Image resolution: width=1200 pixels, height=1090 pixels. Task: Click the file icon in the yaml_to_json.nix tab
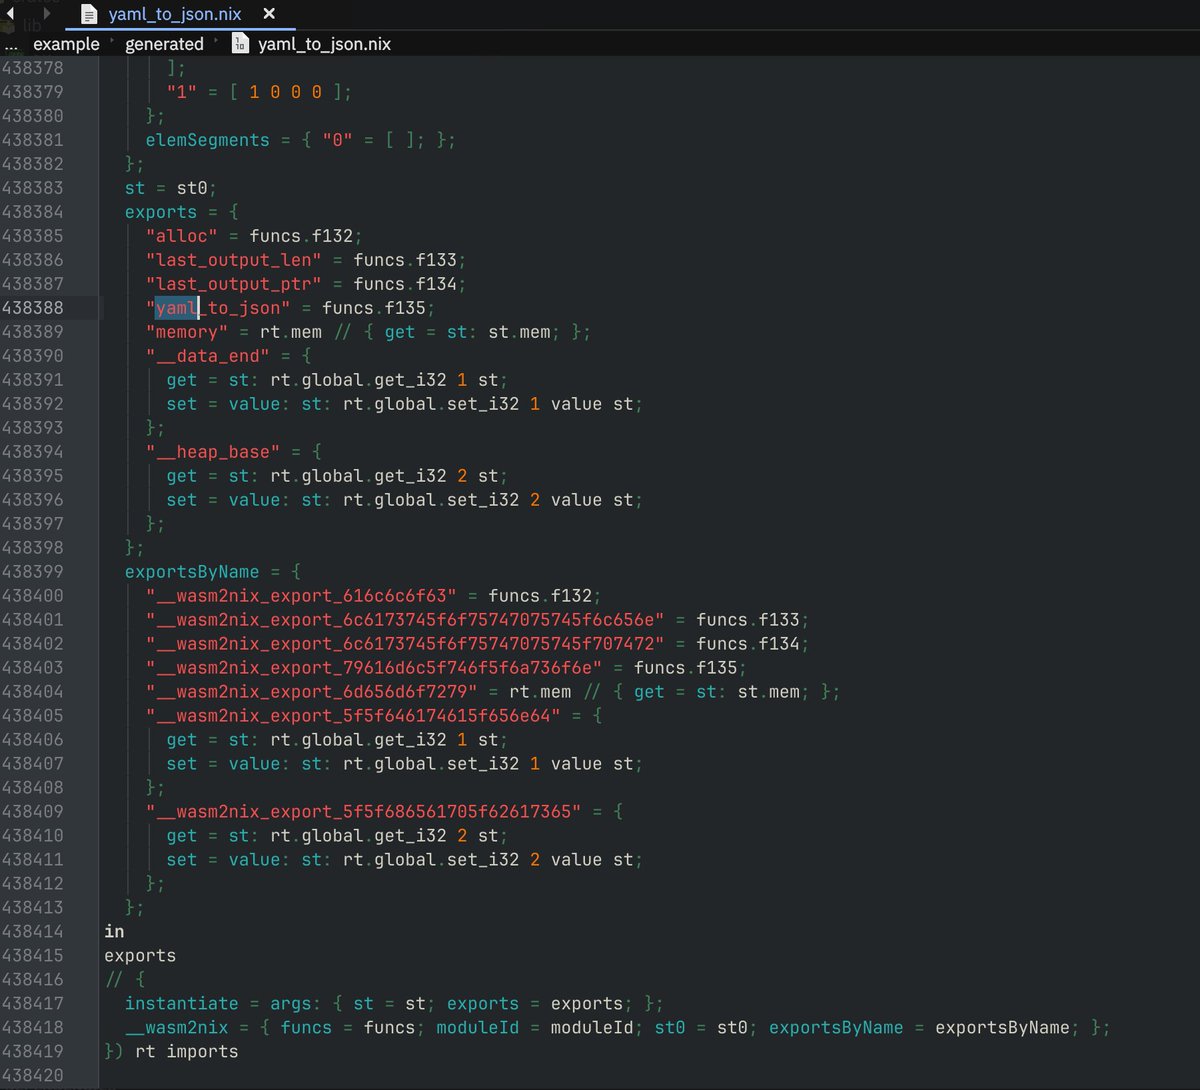[x=89, y=14]
